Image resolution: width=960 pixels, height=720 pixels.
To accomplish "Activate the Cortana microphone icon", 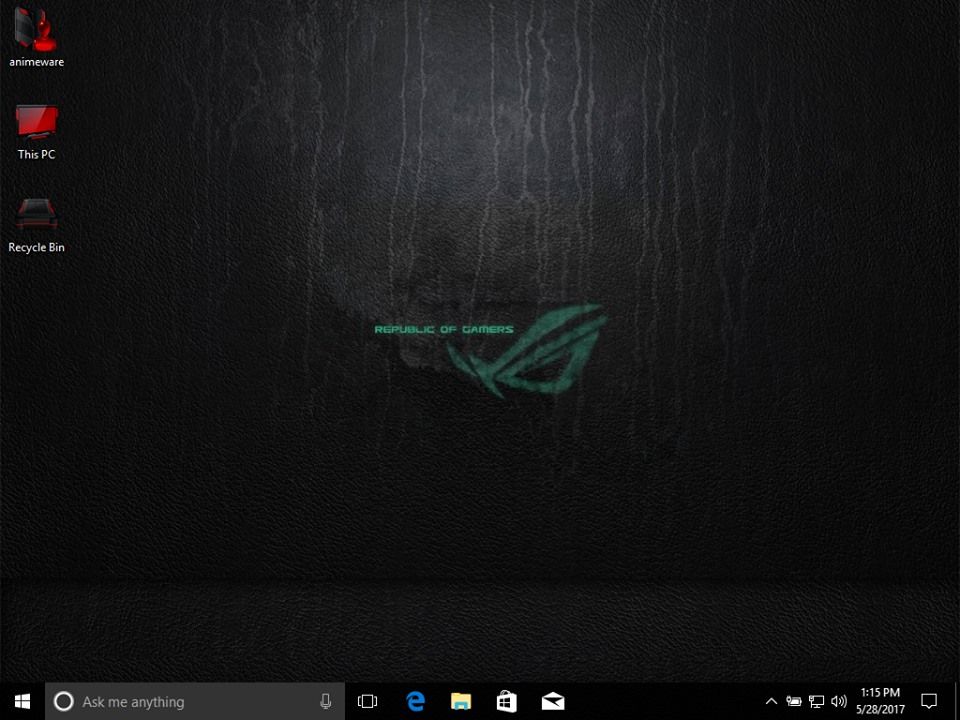I will 326,701.
